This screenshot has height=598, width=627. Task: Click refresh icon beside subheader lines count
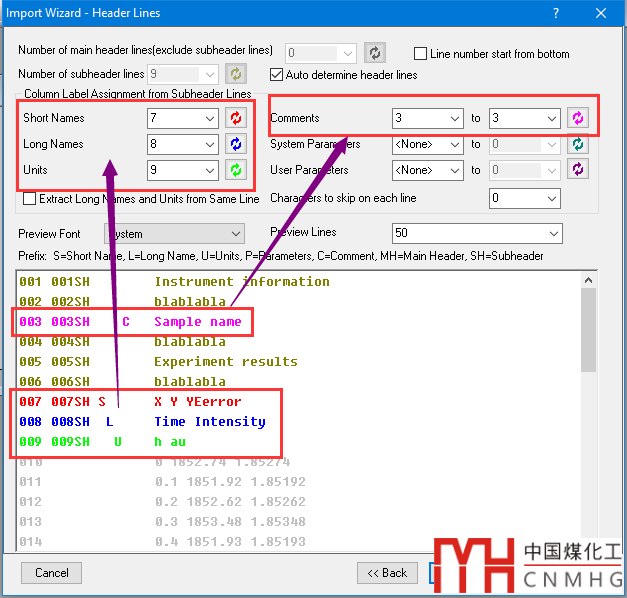(235, 74)
